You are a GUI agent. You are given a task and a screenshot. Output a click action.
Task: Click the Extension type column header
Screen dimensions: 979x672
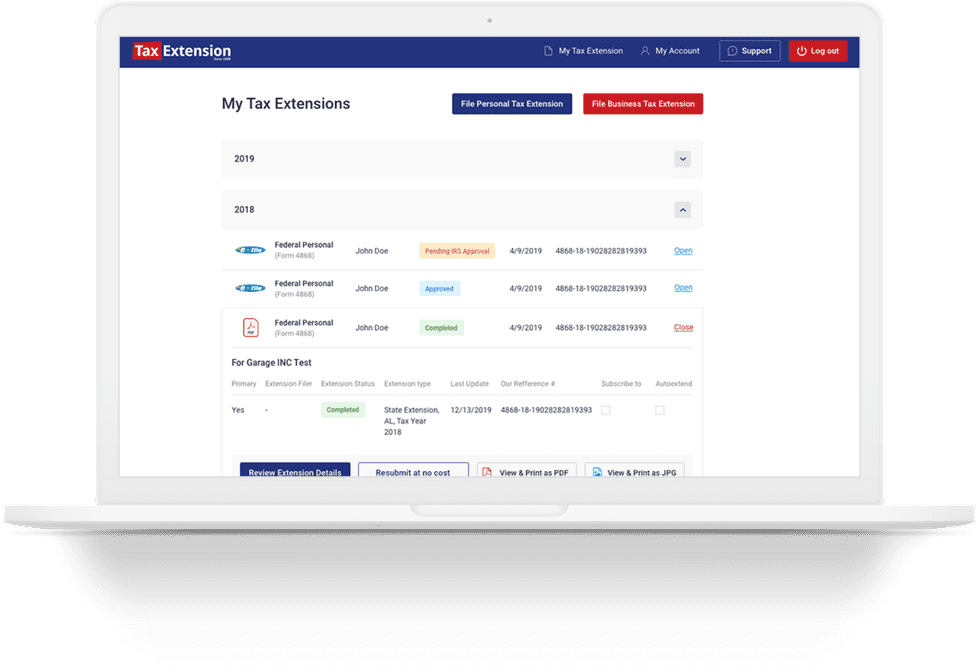(407, 383)
